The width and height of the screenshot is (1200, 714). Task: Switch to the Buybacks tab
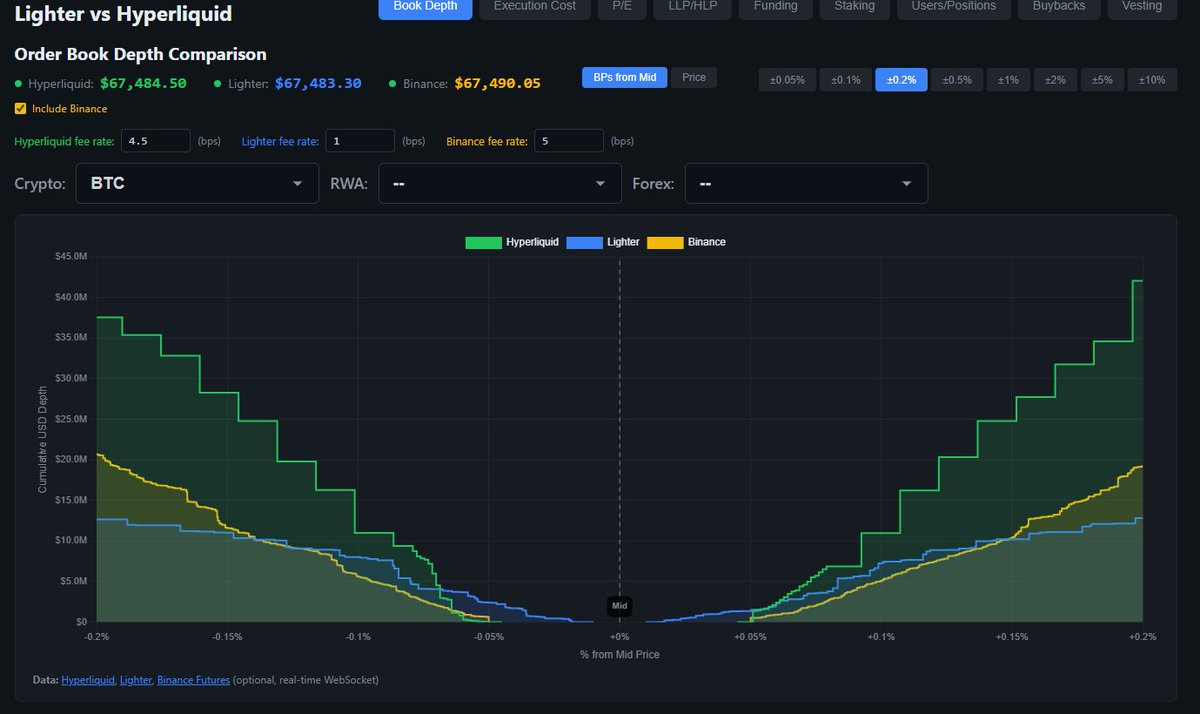pyautogui.click(x=1058, y=7)
